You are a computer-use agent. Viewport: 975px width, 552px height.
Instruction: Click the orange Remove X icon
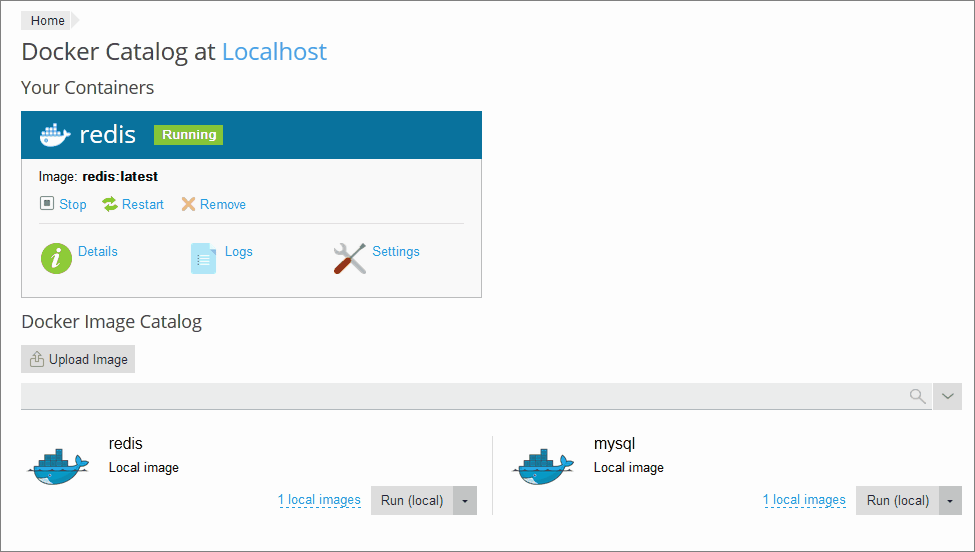pos(188,204)
